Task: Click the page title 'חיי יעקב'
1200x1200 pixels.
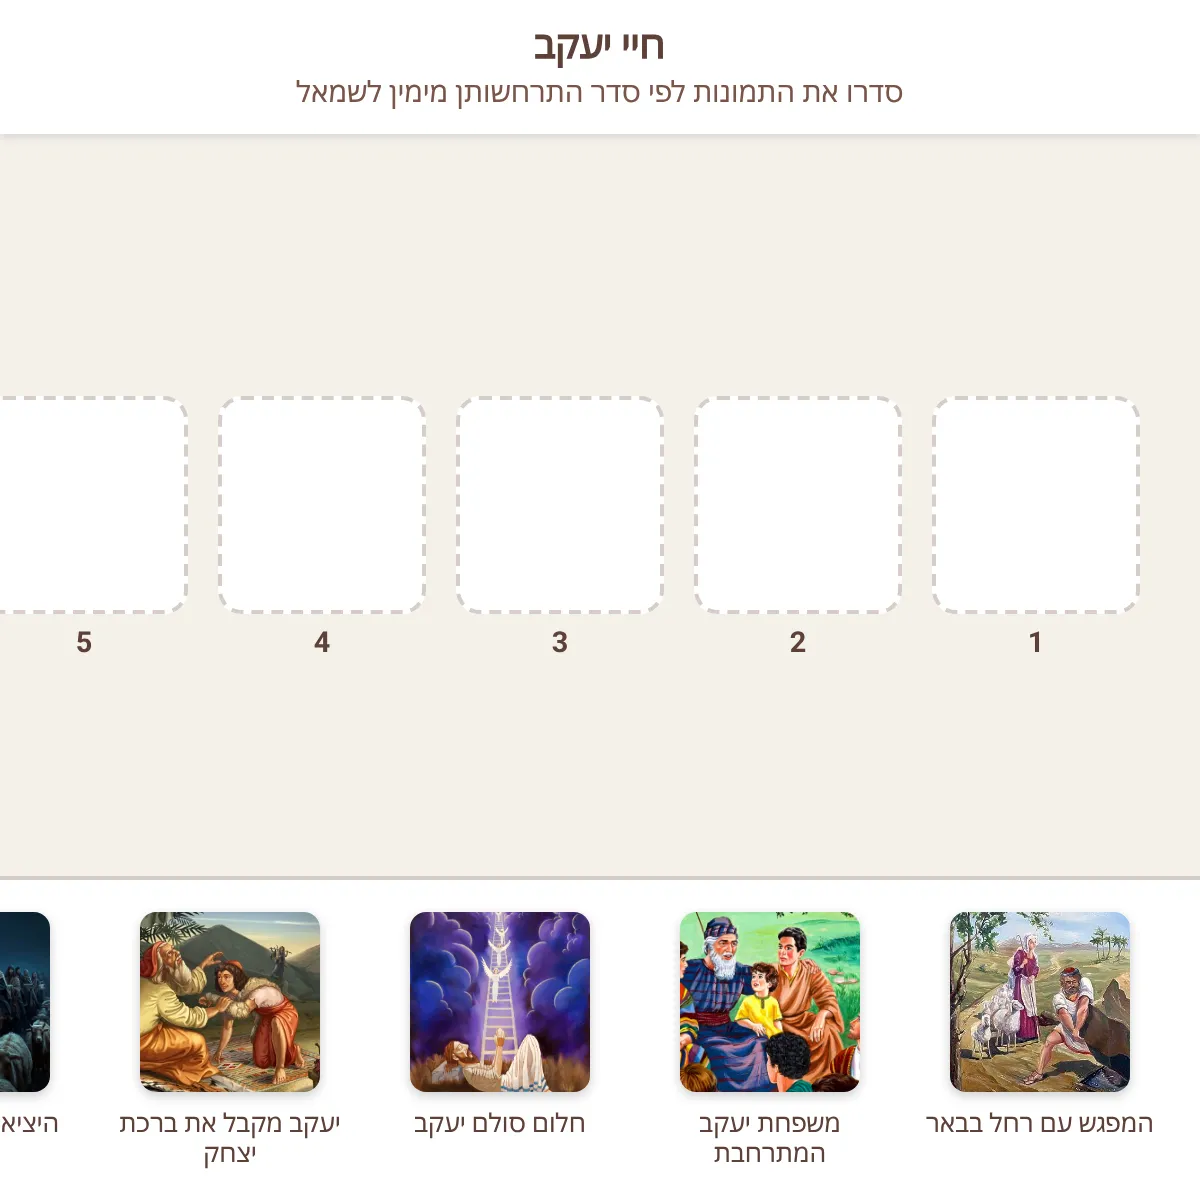Action: tap(599, 45)
